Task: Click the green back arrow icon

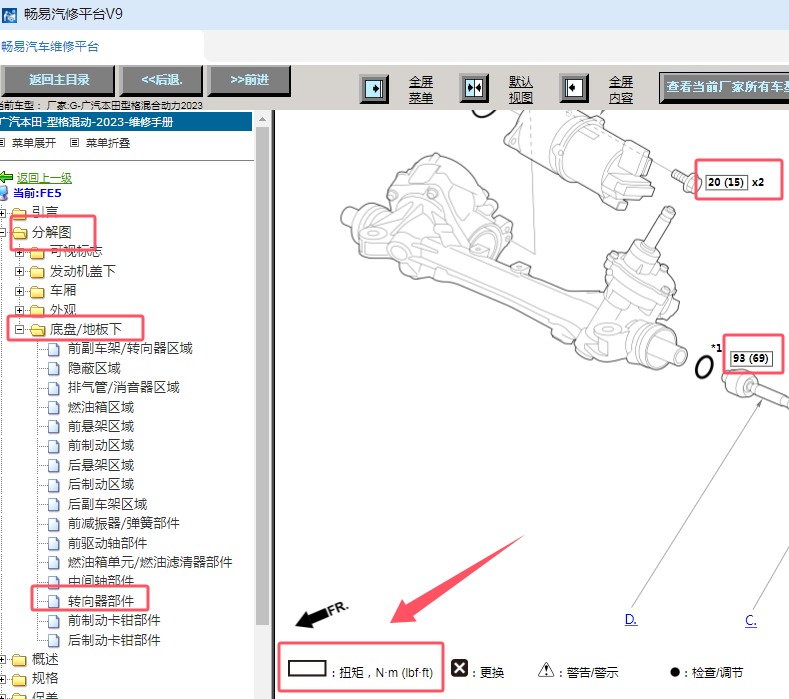Action: [6, 177]
